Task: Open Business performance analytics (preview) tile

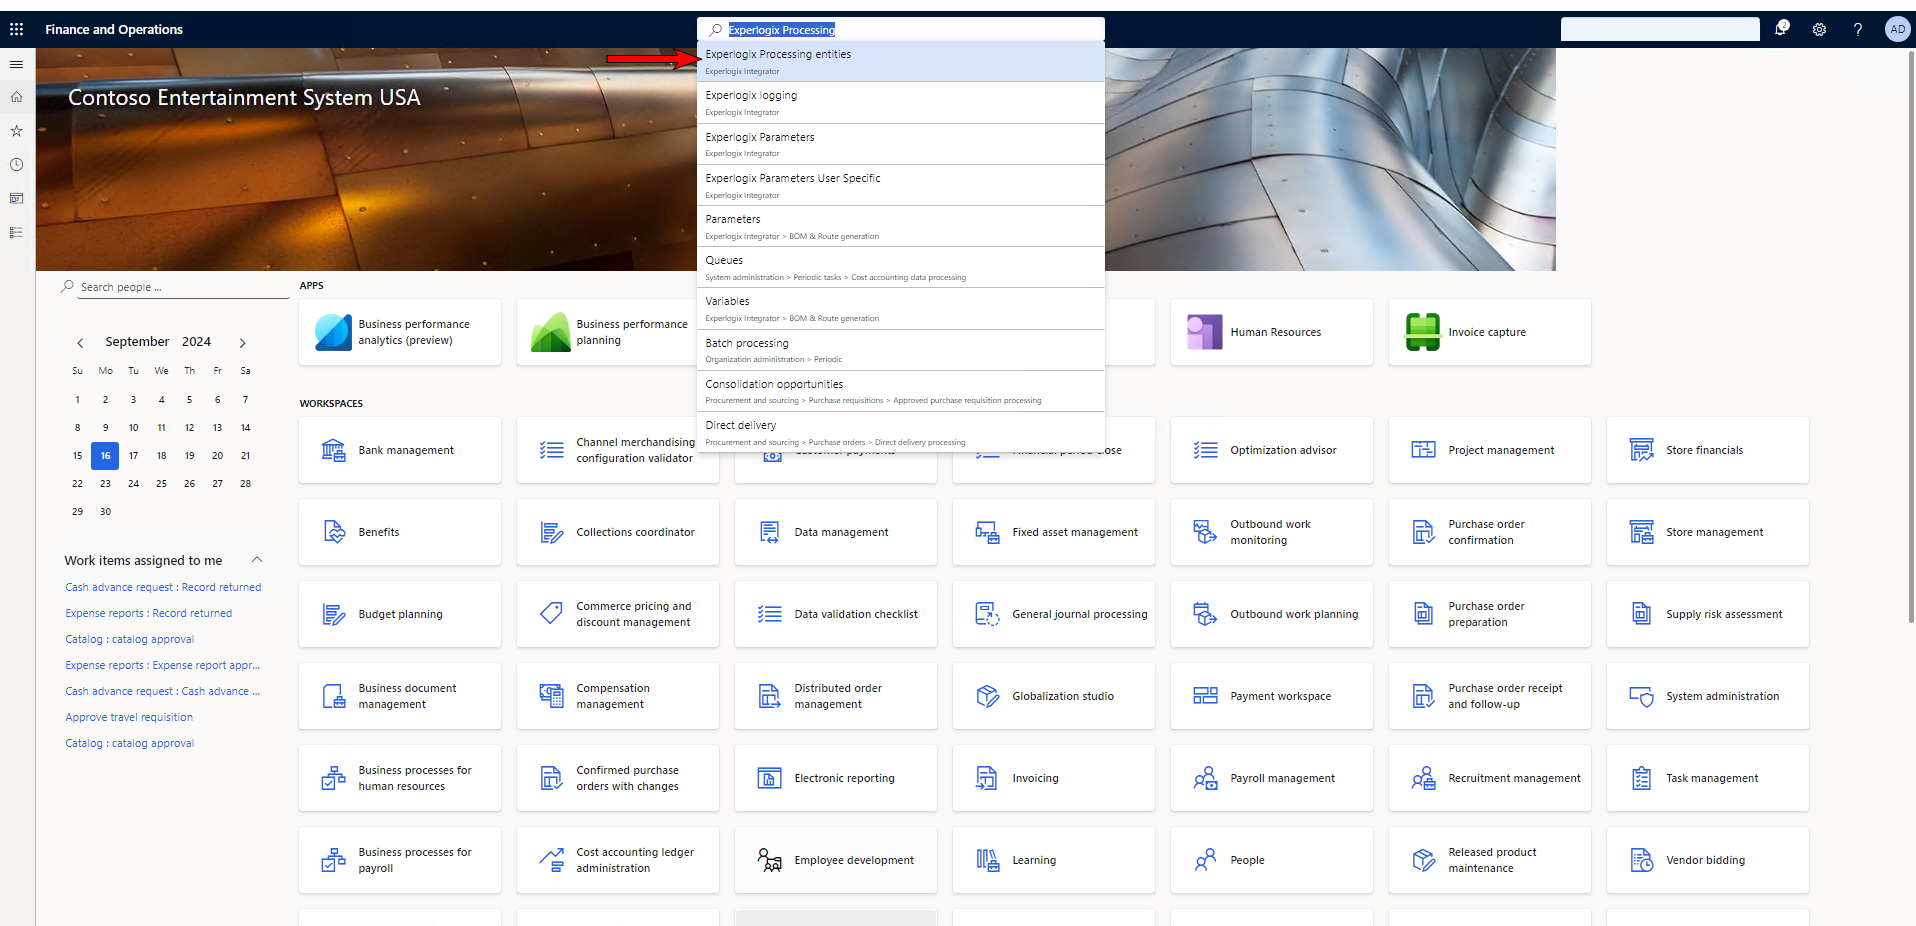Action: pos(400,332)
